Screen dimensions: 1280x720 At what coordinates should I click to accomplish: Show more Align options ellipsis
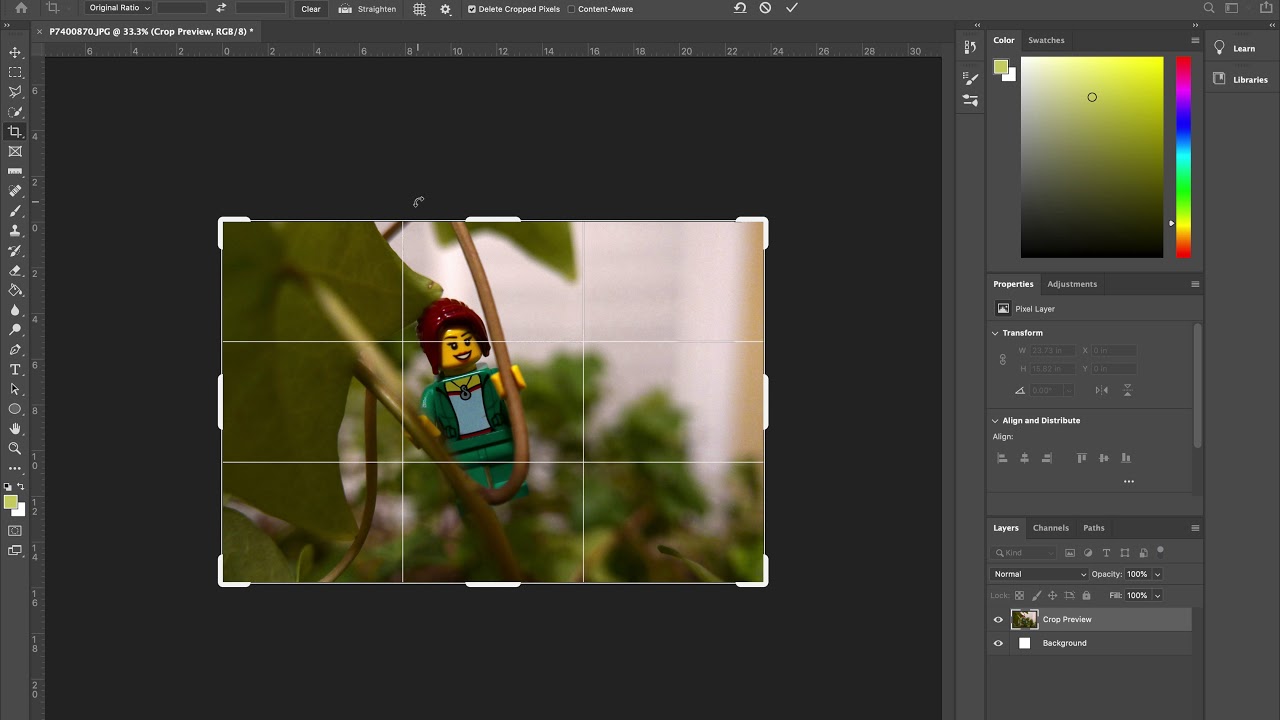[1129, 481]
